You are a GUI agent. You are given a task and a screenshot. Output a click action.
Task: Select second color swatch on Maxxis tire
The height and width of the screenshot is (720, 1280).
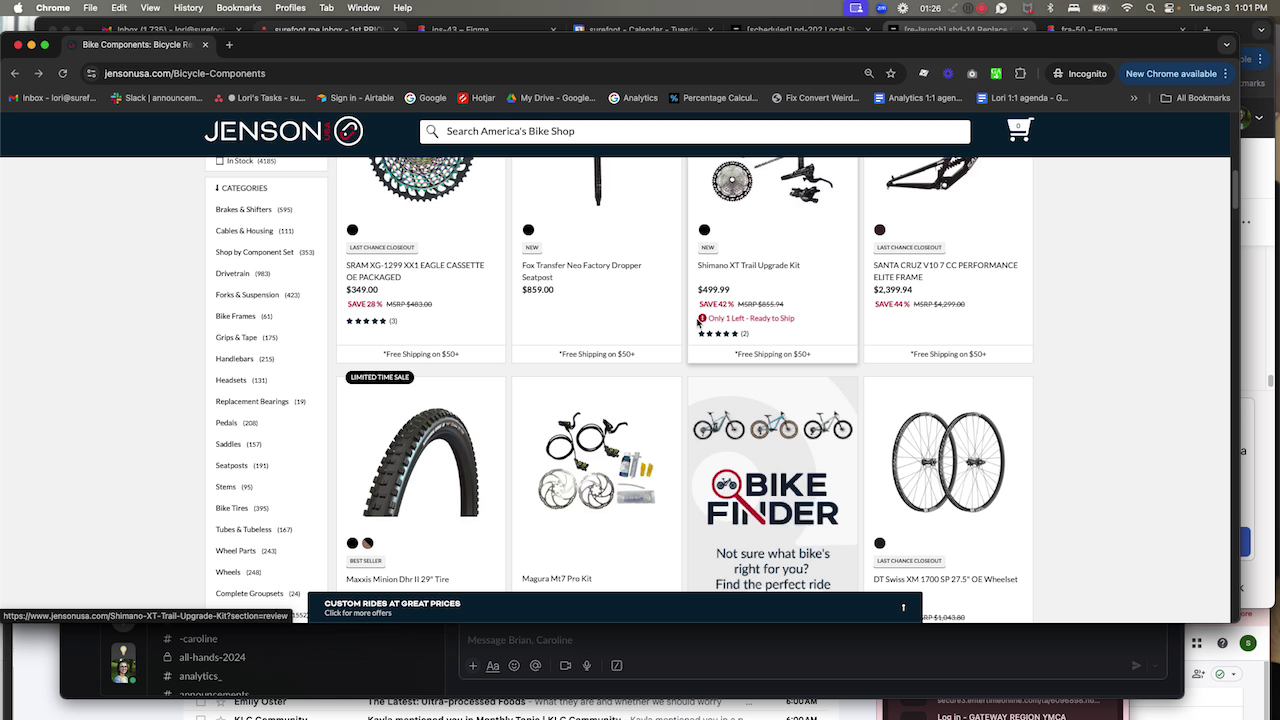[x=368, y=543]
